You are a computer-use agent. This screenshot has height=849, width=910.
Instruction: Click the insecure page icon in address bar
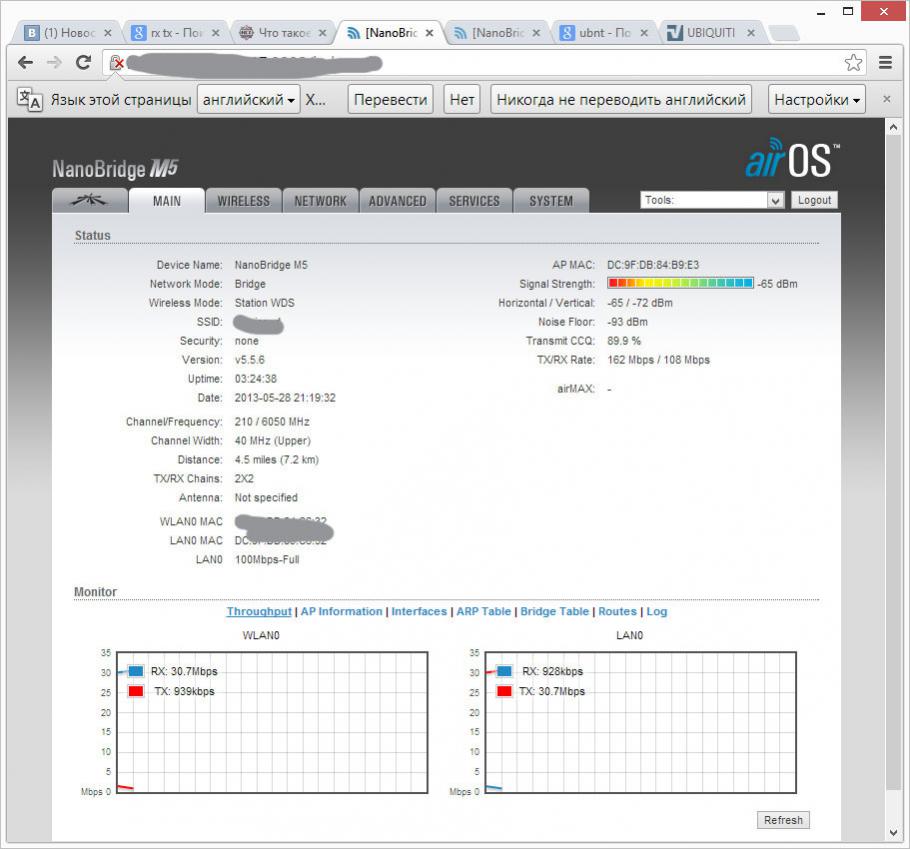coord(117,63)
